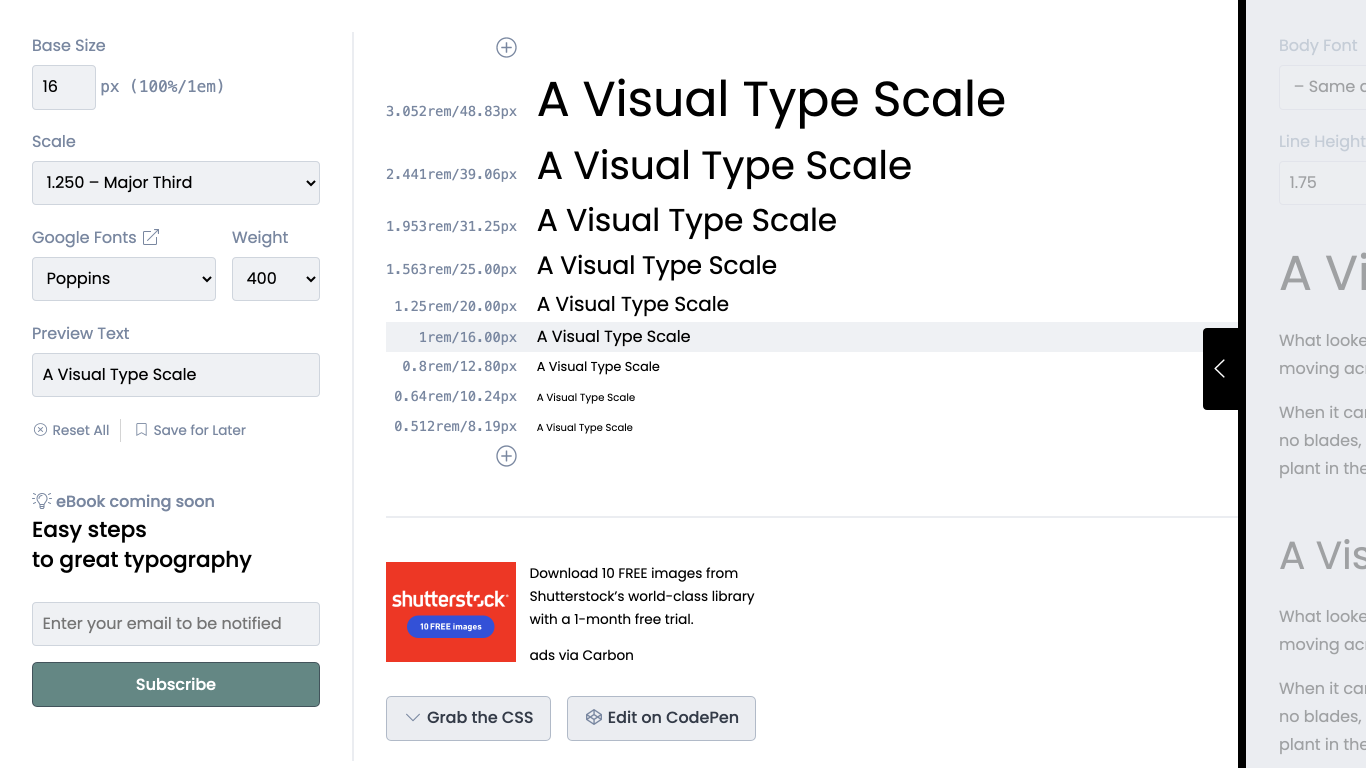Open the Weight 400 dropdown
The width and height of the screenshot is (1366, 768).
[276, 279]
